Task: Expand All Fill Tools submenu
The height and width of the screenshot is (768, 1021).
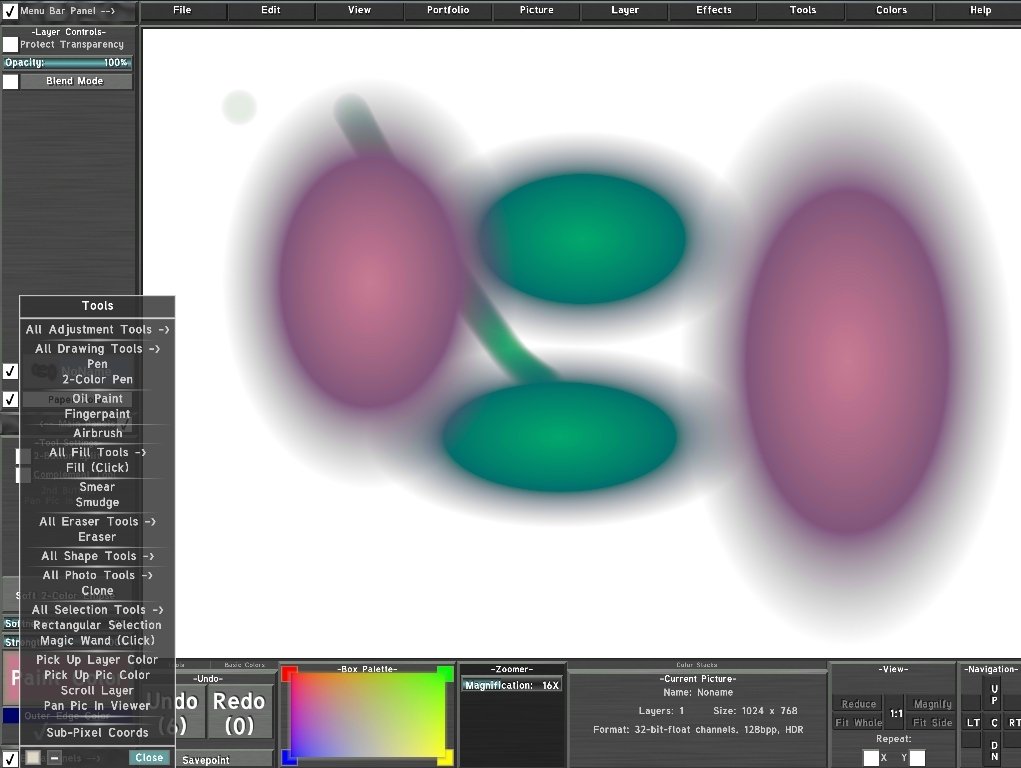Action: coord(97,452)
